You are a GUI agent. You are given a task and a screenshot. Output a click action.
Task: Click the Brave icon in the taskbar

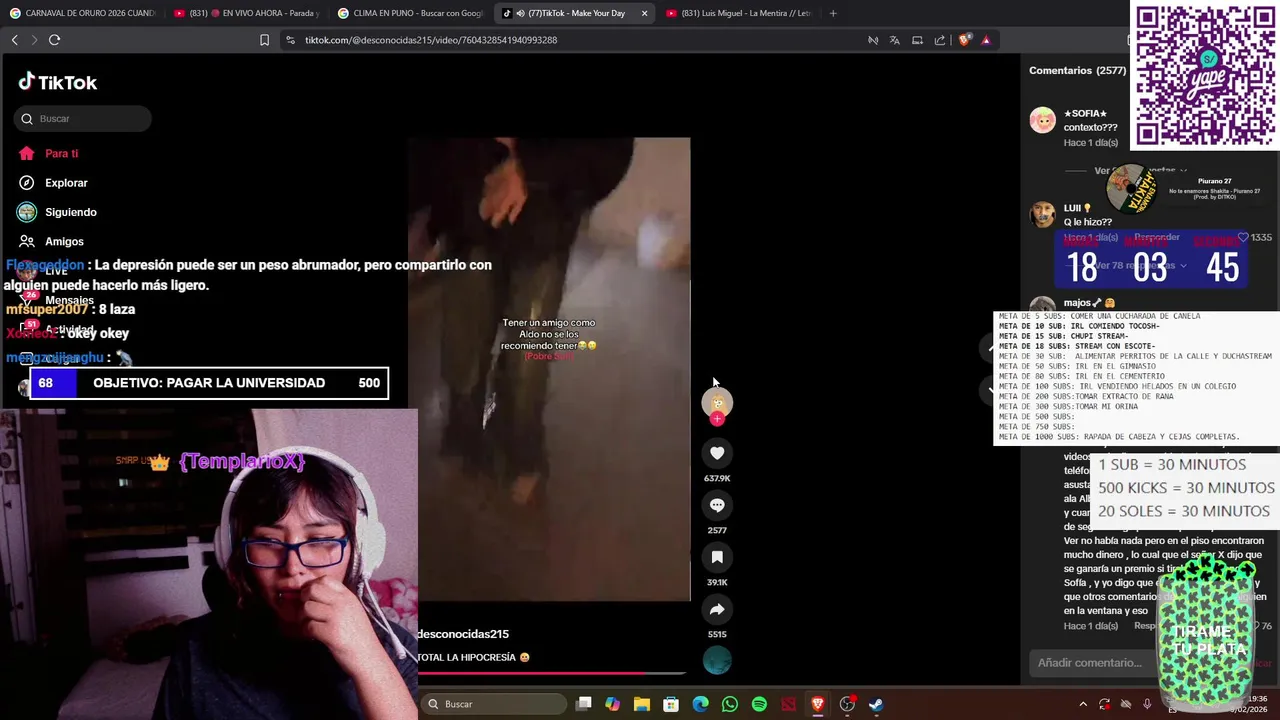coord(818,704)
